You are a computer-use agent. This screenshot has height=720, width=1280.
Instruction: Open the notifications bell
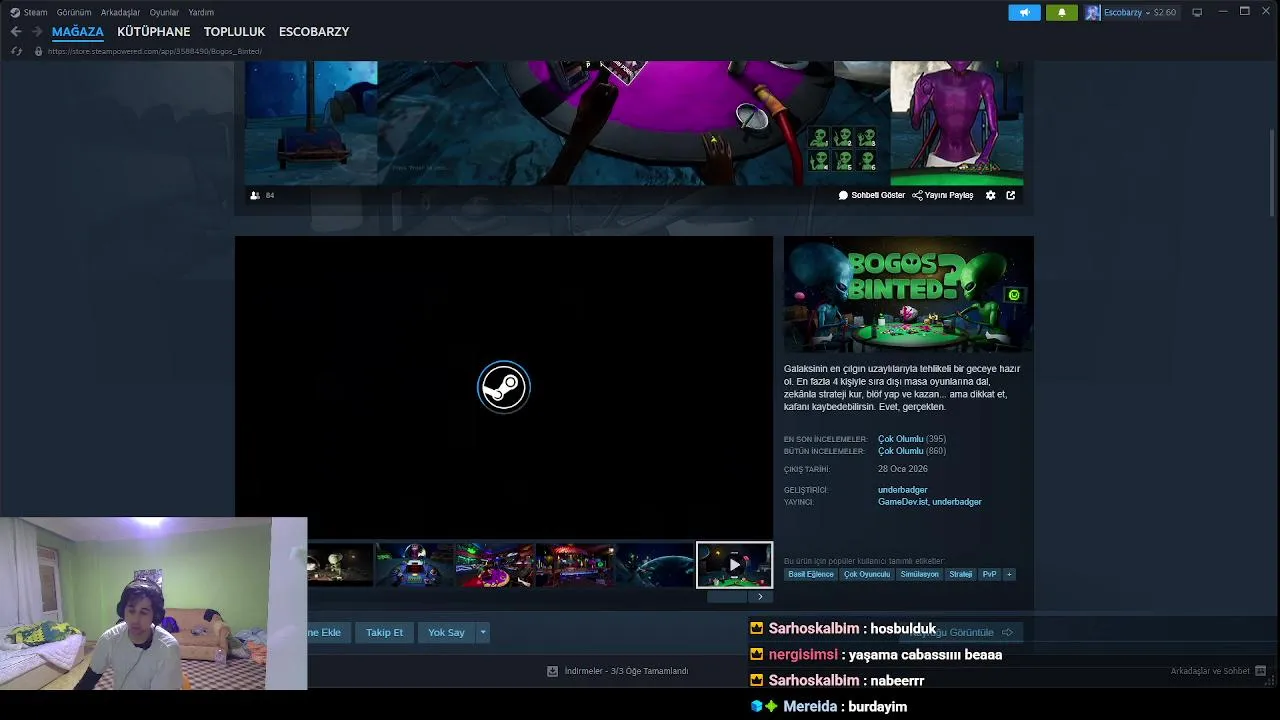click(x=1062, y=12)
